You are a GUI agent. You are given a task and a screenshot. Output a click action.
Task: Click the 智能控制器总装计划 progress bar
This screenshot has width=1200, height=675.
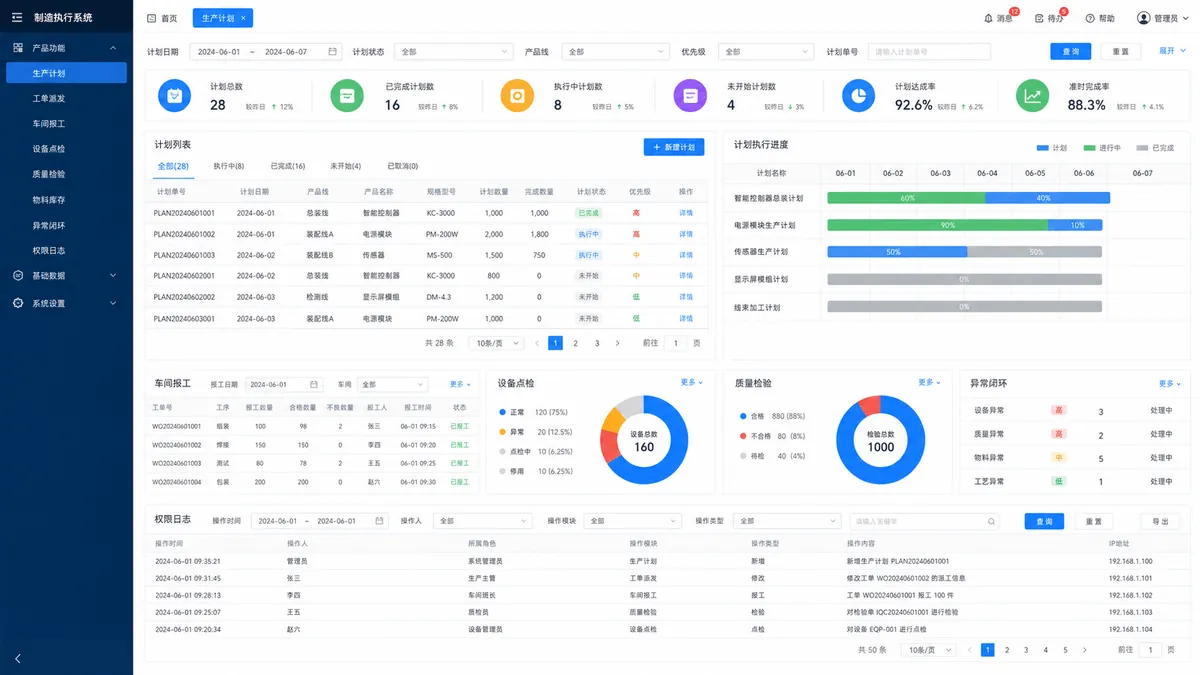point(965,198)
